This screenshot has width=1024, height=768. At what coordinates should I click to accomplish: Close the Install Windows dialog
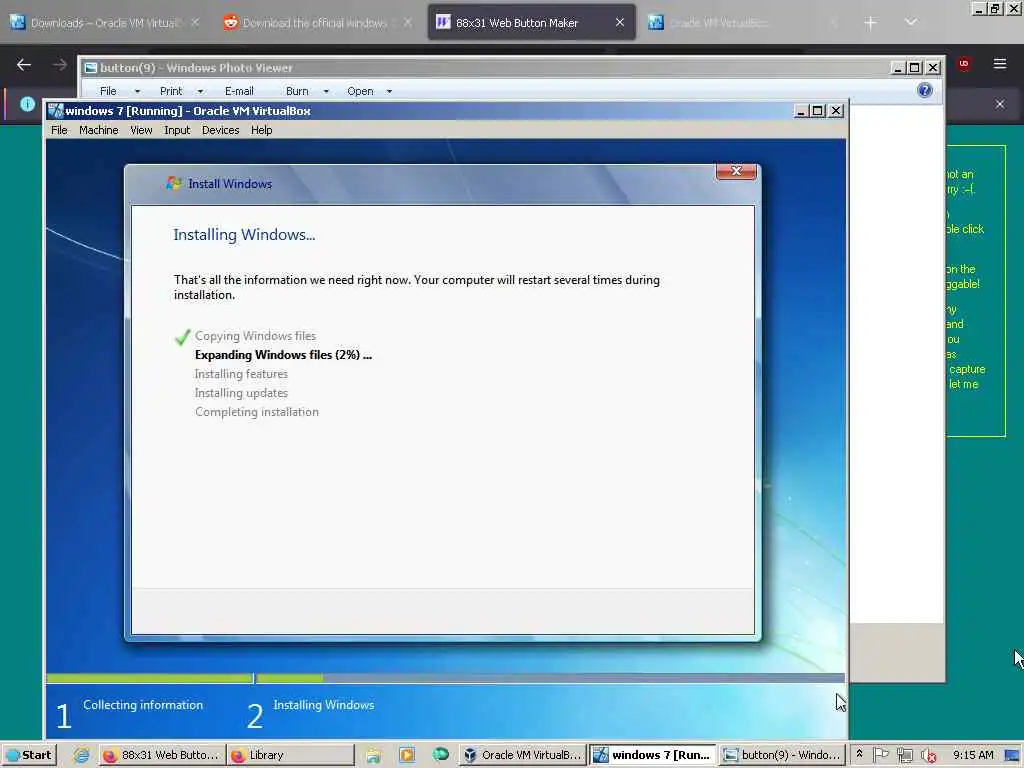[x=736, y=171]
